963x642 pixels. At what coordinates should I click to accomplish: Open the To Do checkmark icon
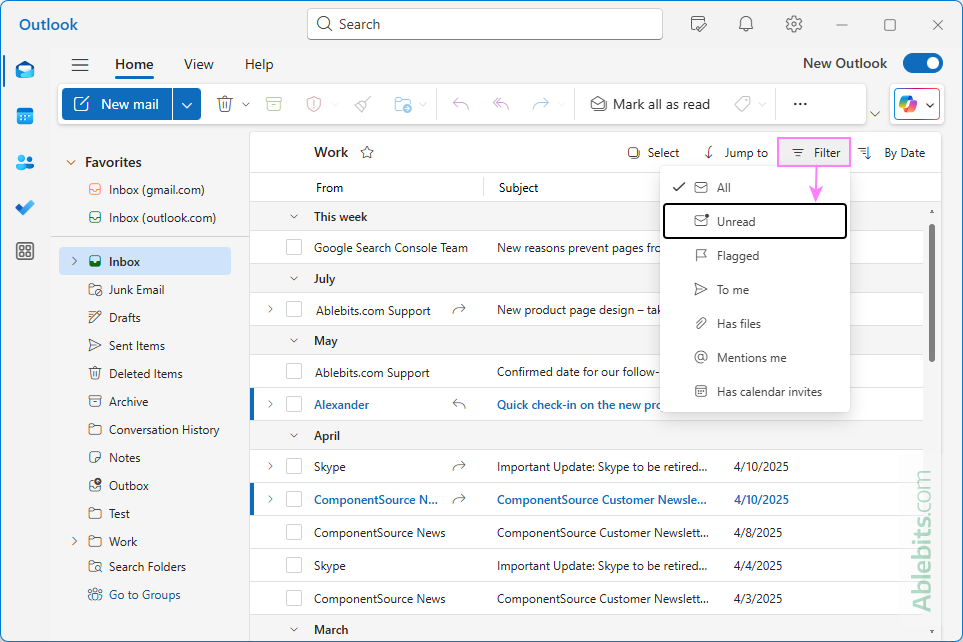(x=25, y=207)
